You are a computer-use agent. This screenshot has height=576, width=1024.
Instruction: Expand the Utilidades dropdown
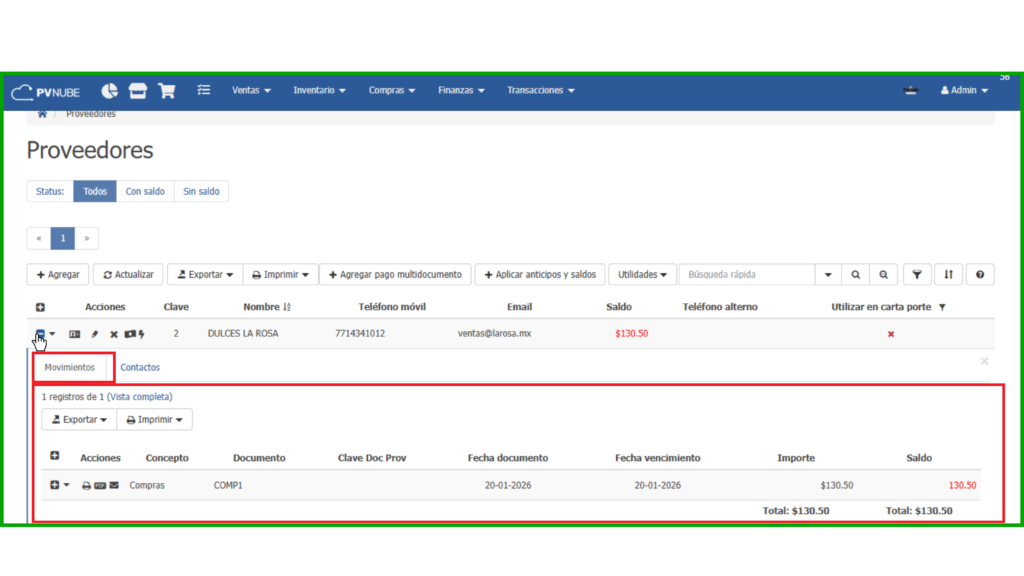pyautogui.click(x=641, y=274)
